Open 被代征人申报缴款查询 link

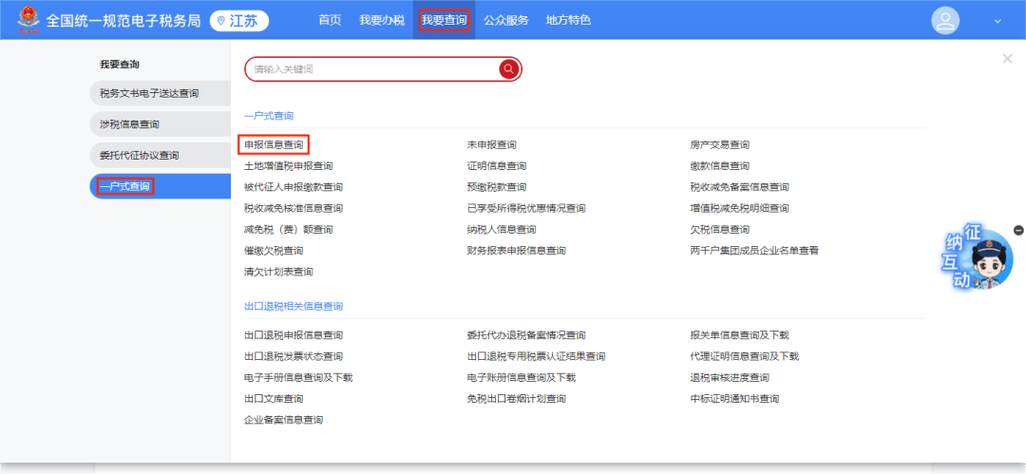point(293,187)
